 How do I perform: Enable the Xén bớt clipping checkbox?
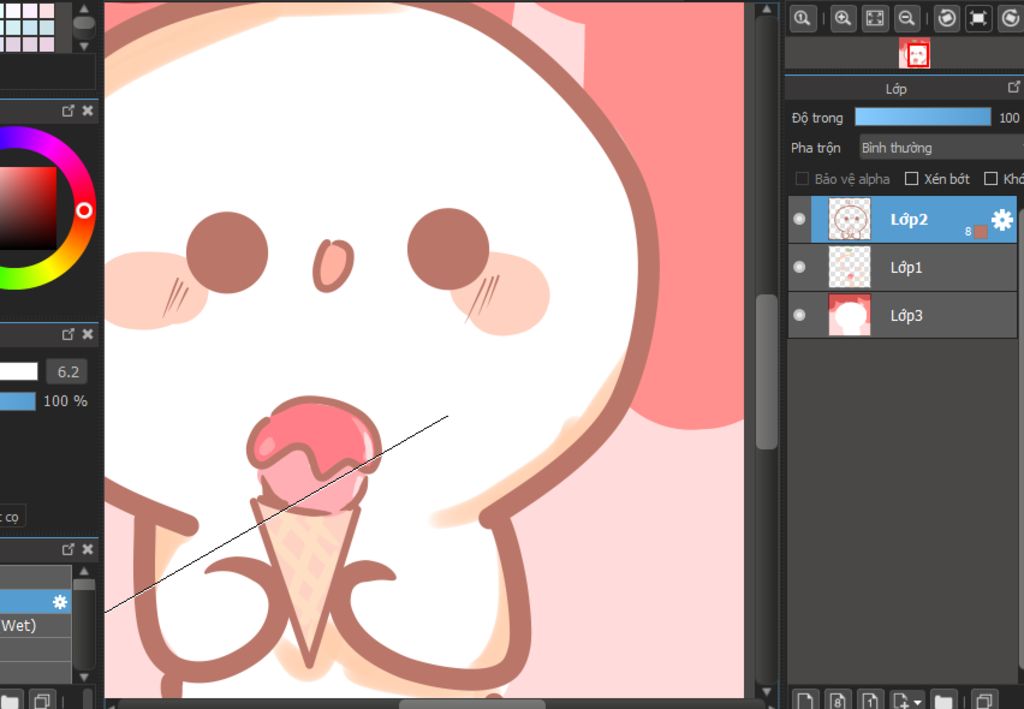click(912, 179)
